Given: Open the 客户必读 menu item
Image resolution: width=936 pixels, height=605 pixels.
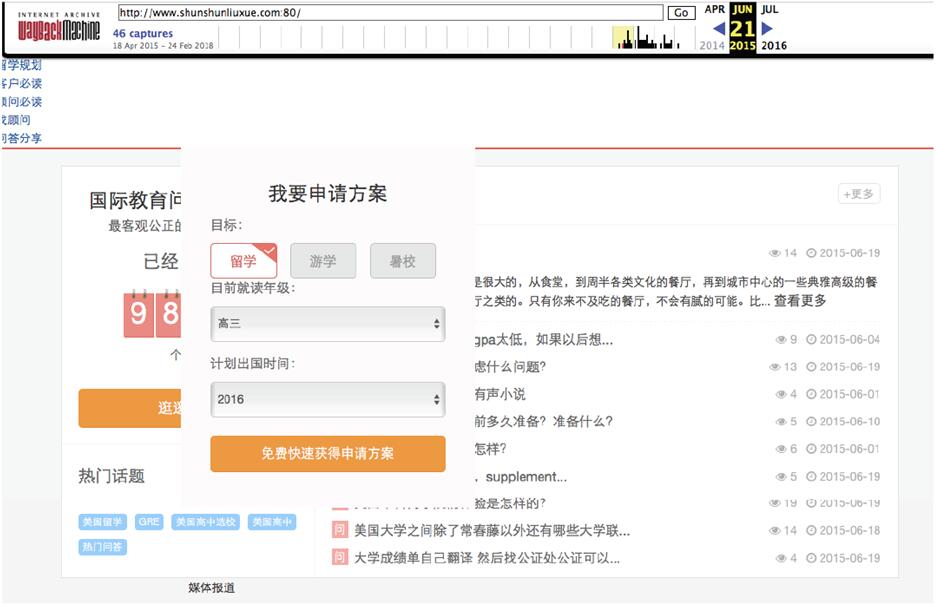Looking at the screenshot, I should (x=21, y=84).
